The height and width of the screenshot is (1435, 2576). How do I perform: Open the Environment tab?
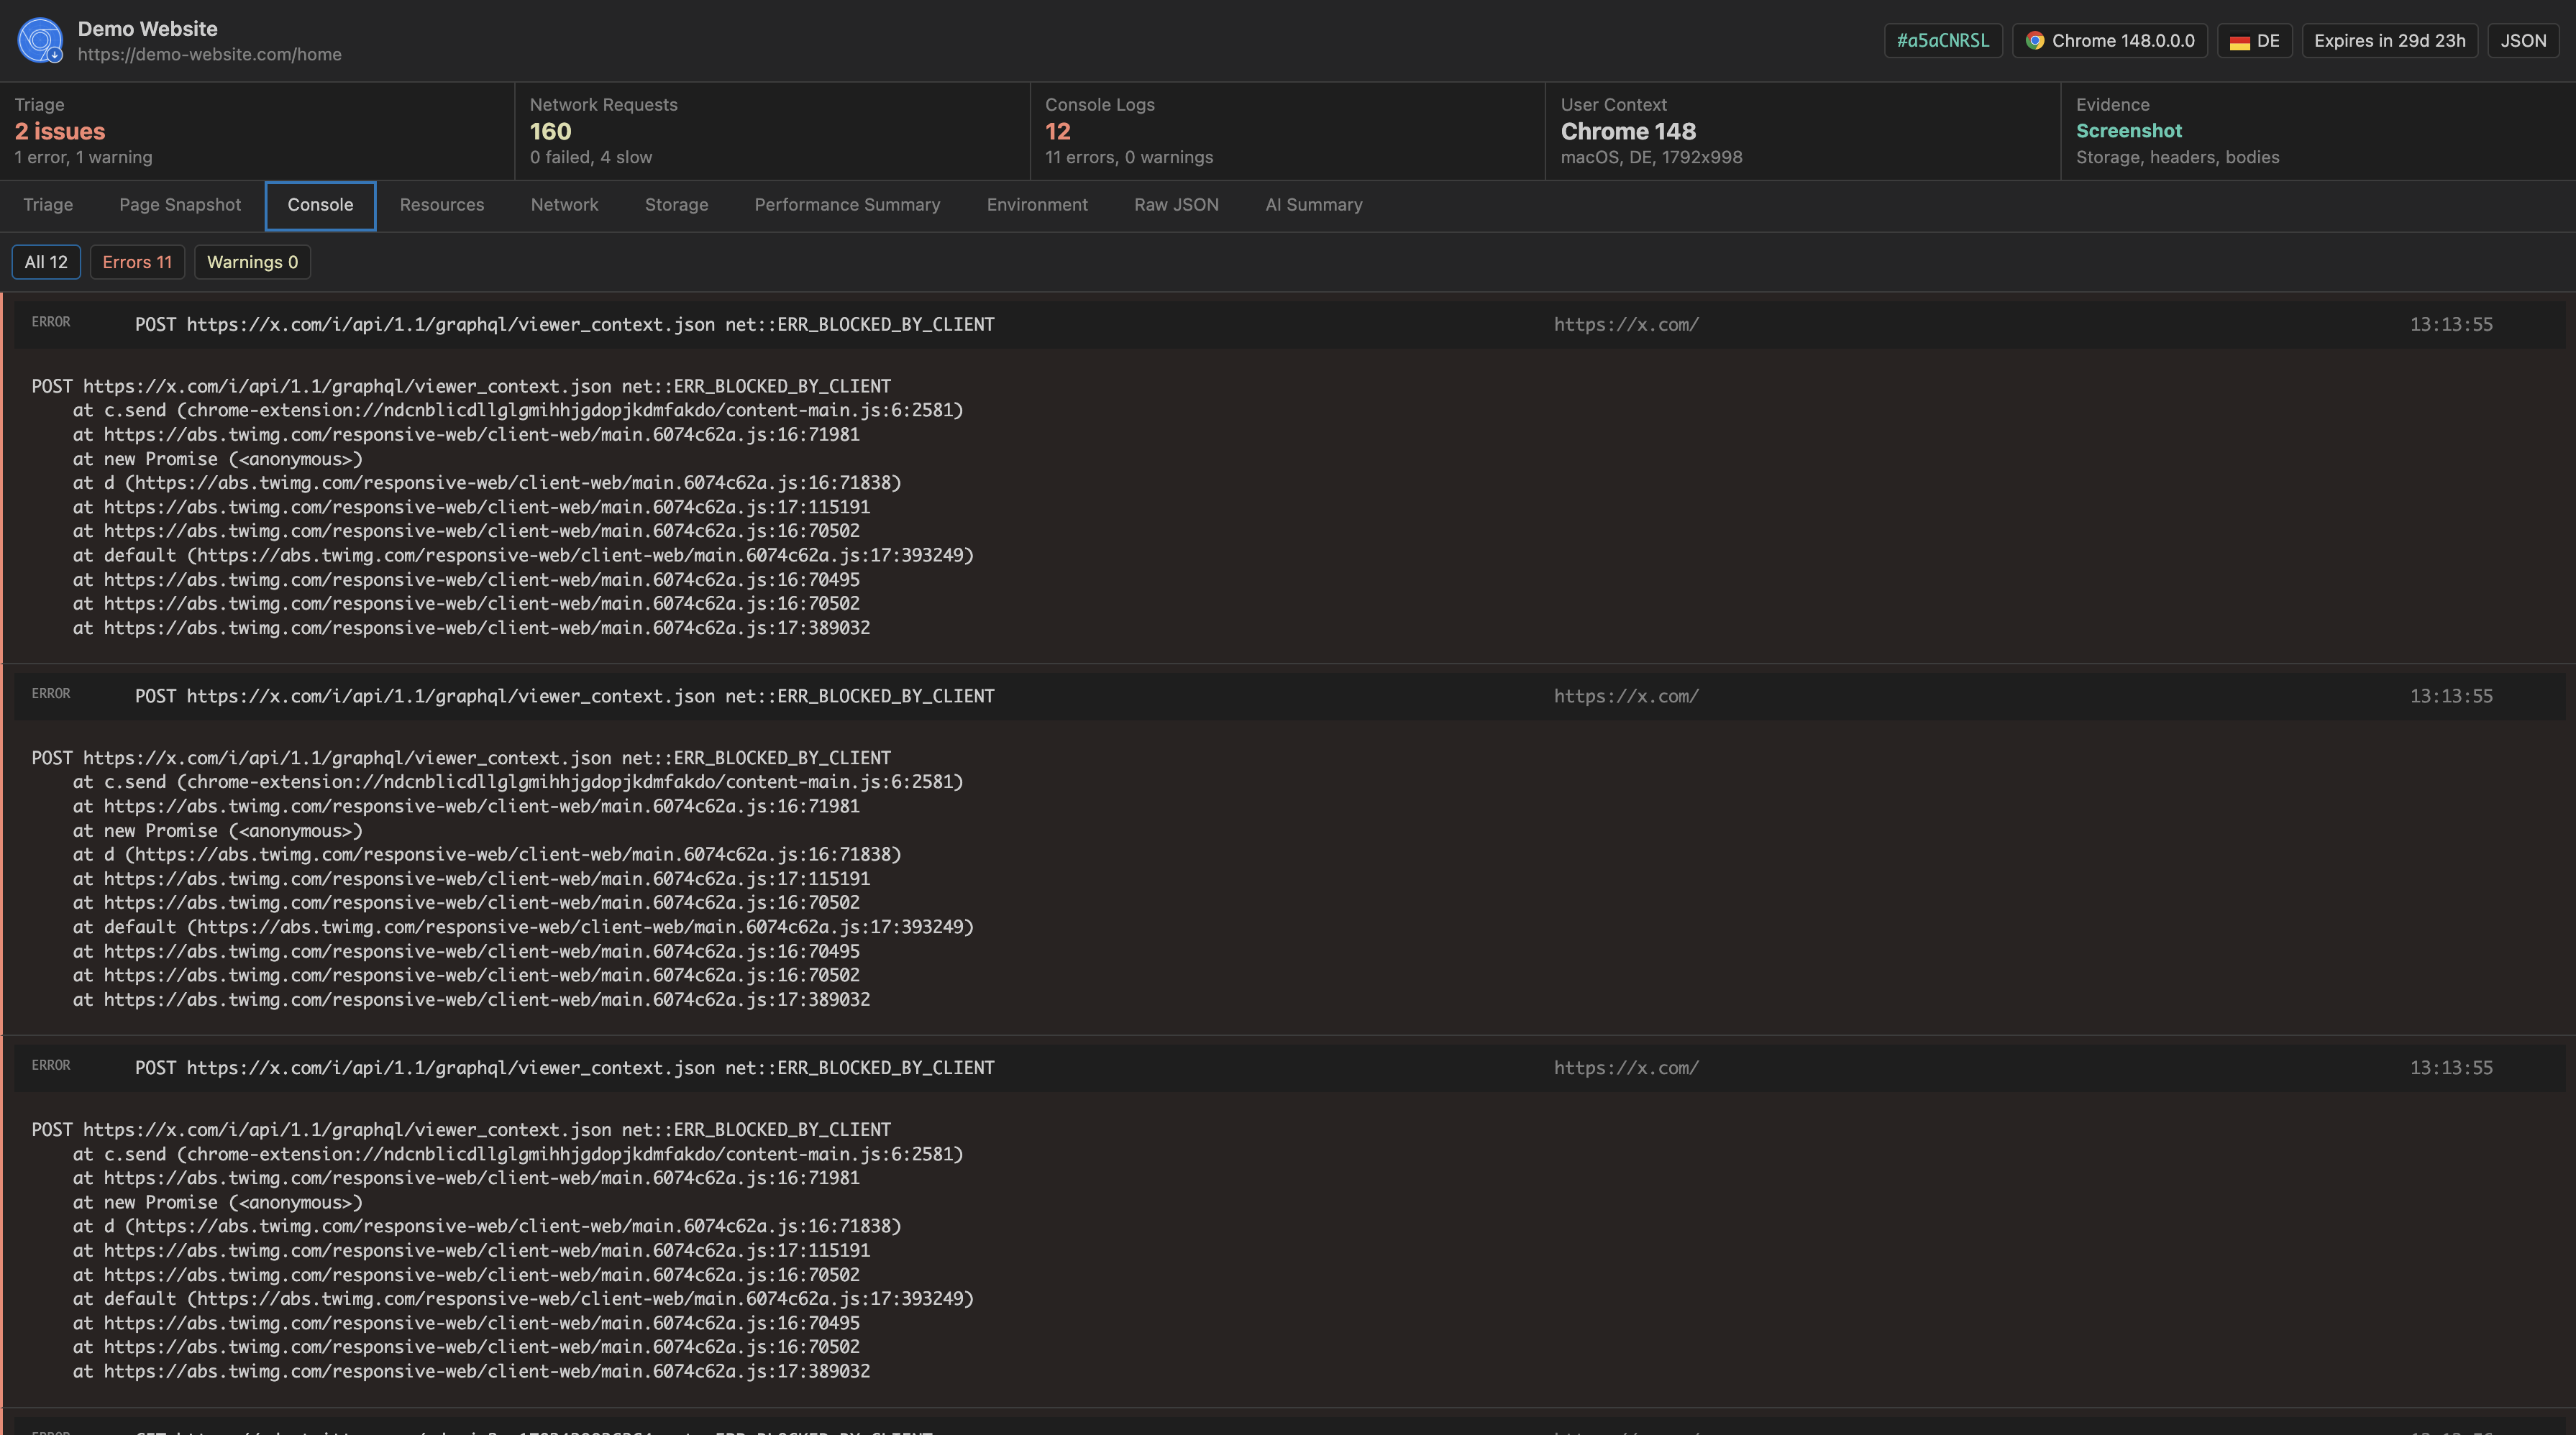coord(1037,205)
